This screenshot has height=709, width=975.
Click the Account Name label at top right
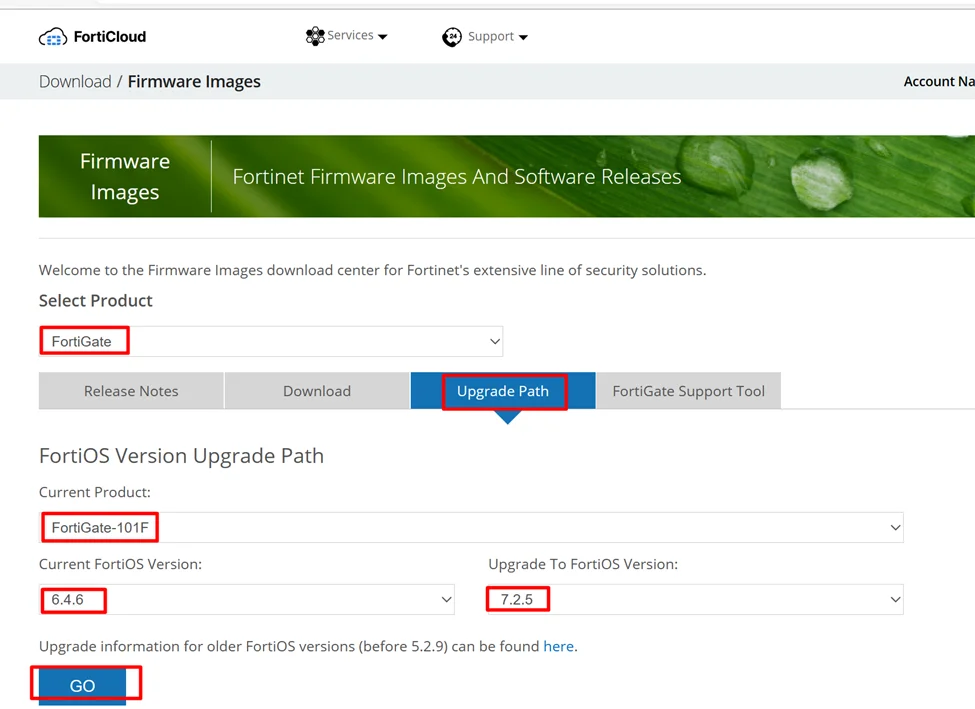(x=939, y=81)
